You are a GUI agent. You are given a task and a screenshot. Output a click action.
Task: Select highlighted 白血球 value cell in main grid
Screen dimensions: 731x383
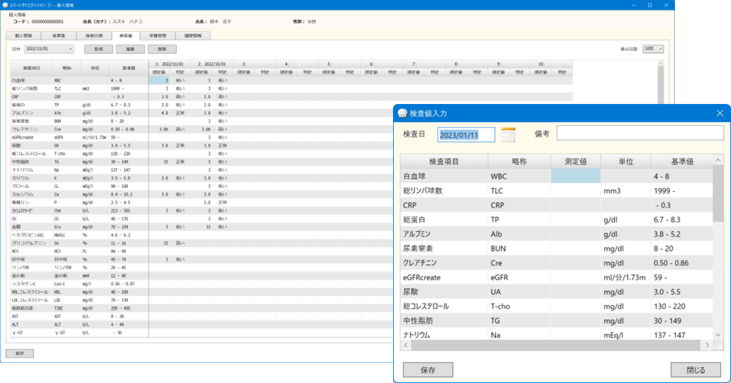tap(159, 81)
